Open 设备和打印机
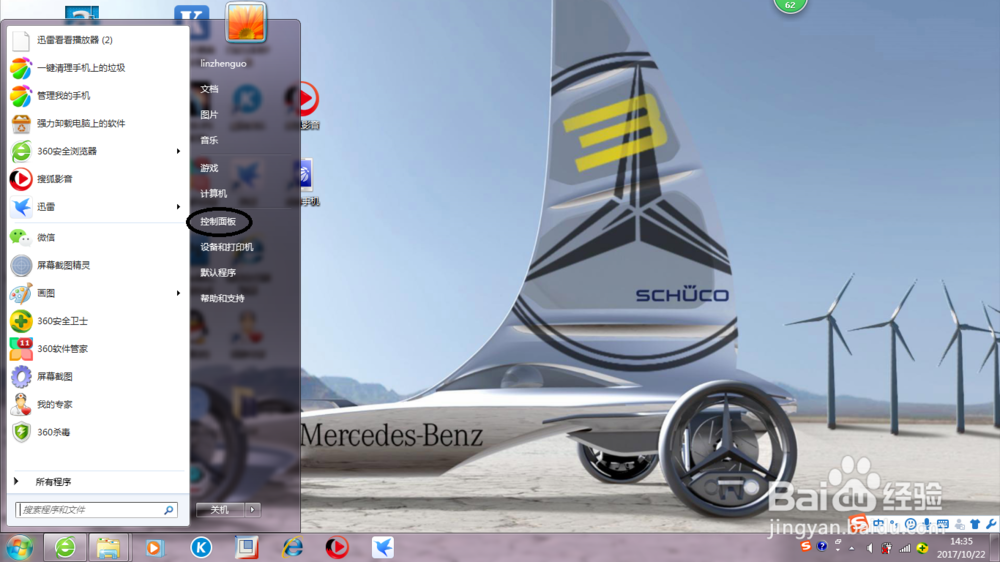Viewport: 1000px width, 562px height. click(227, 248)
